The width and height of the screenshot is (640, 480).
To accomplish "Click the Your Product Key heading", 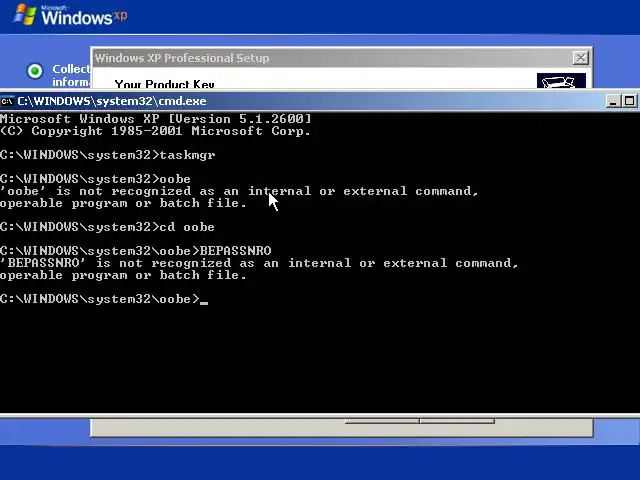I will tap(164, 84).
